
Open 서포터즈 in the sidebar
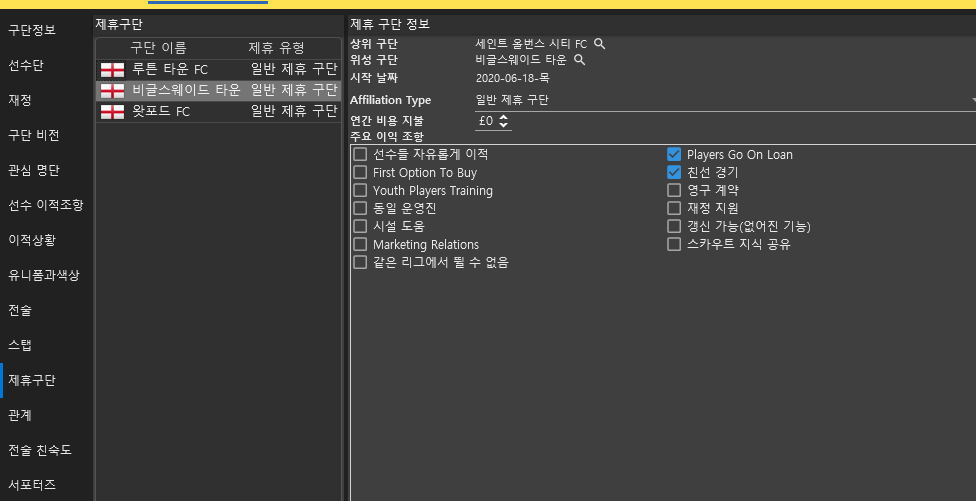click(x=32, y=485)
